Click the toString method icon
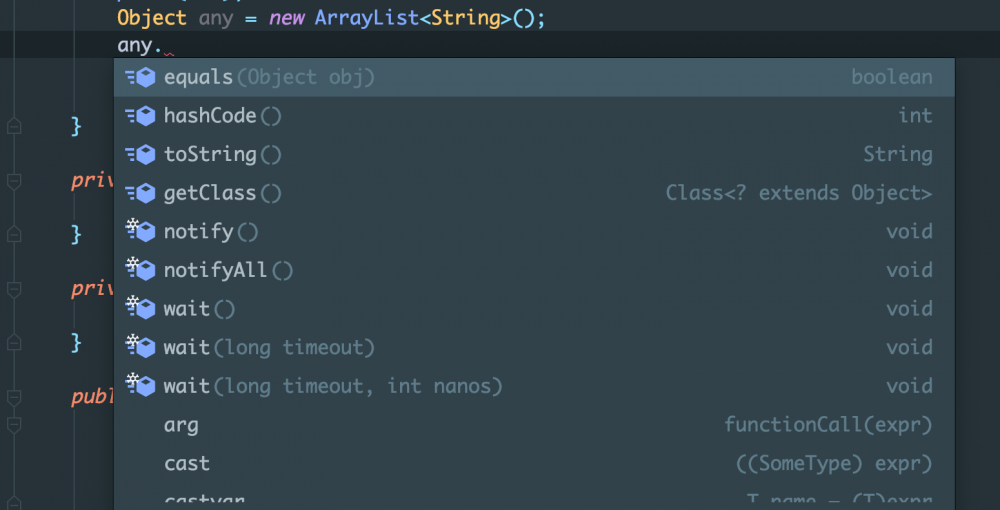This screenshot has width=1000, height=510. coord(140,155)
